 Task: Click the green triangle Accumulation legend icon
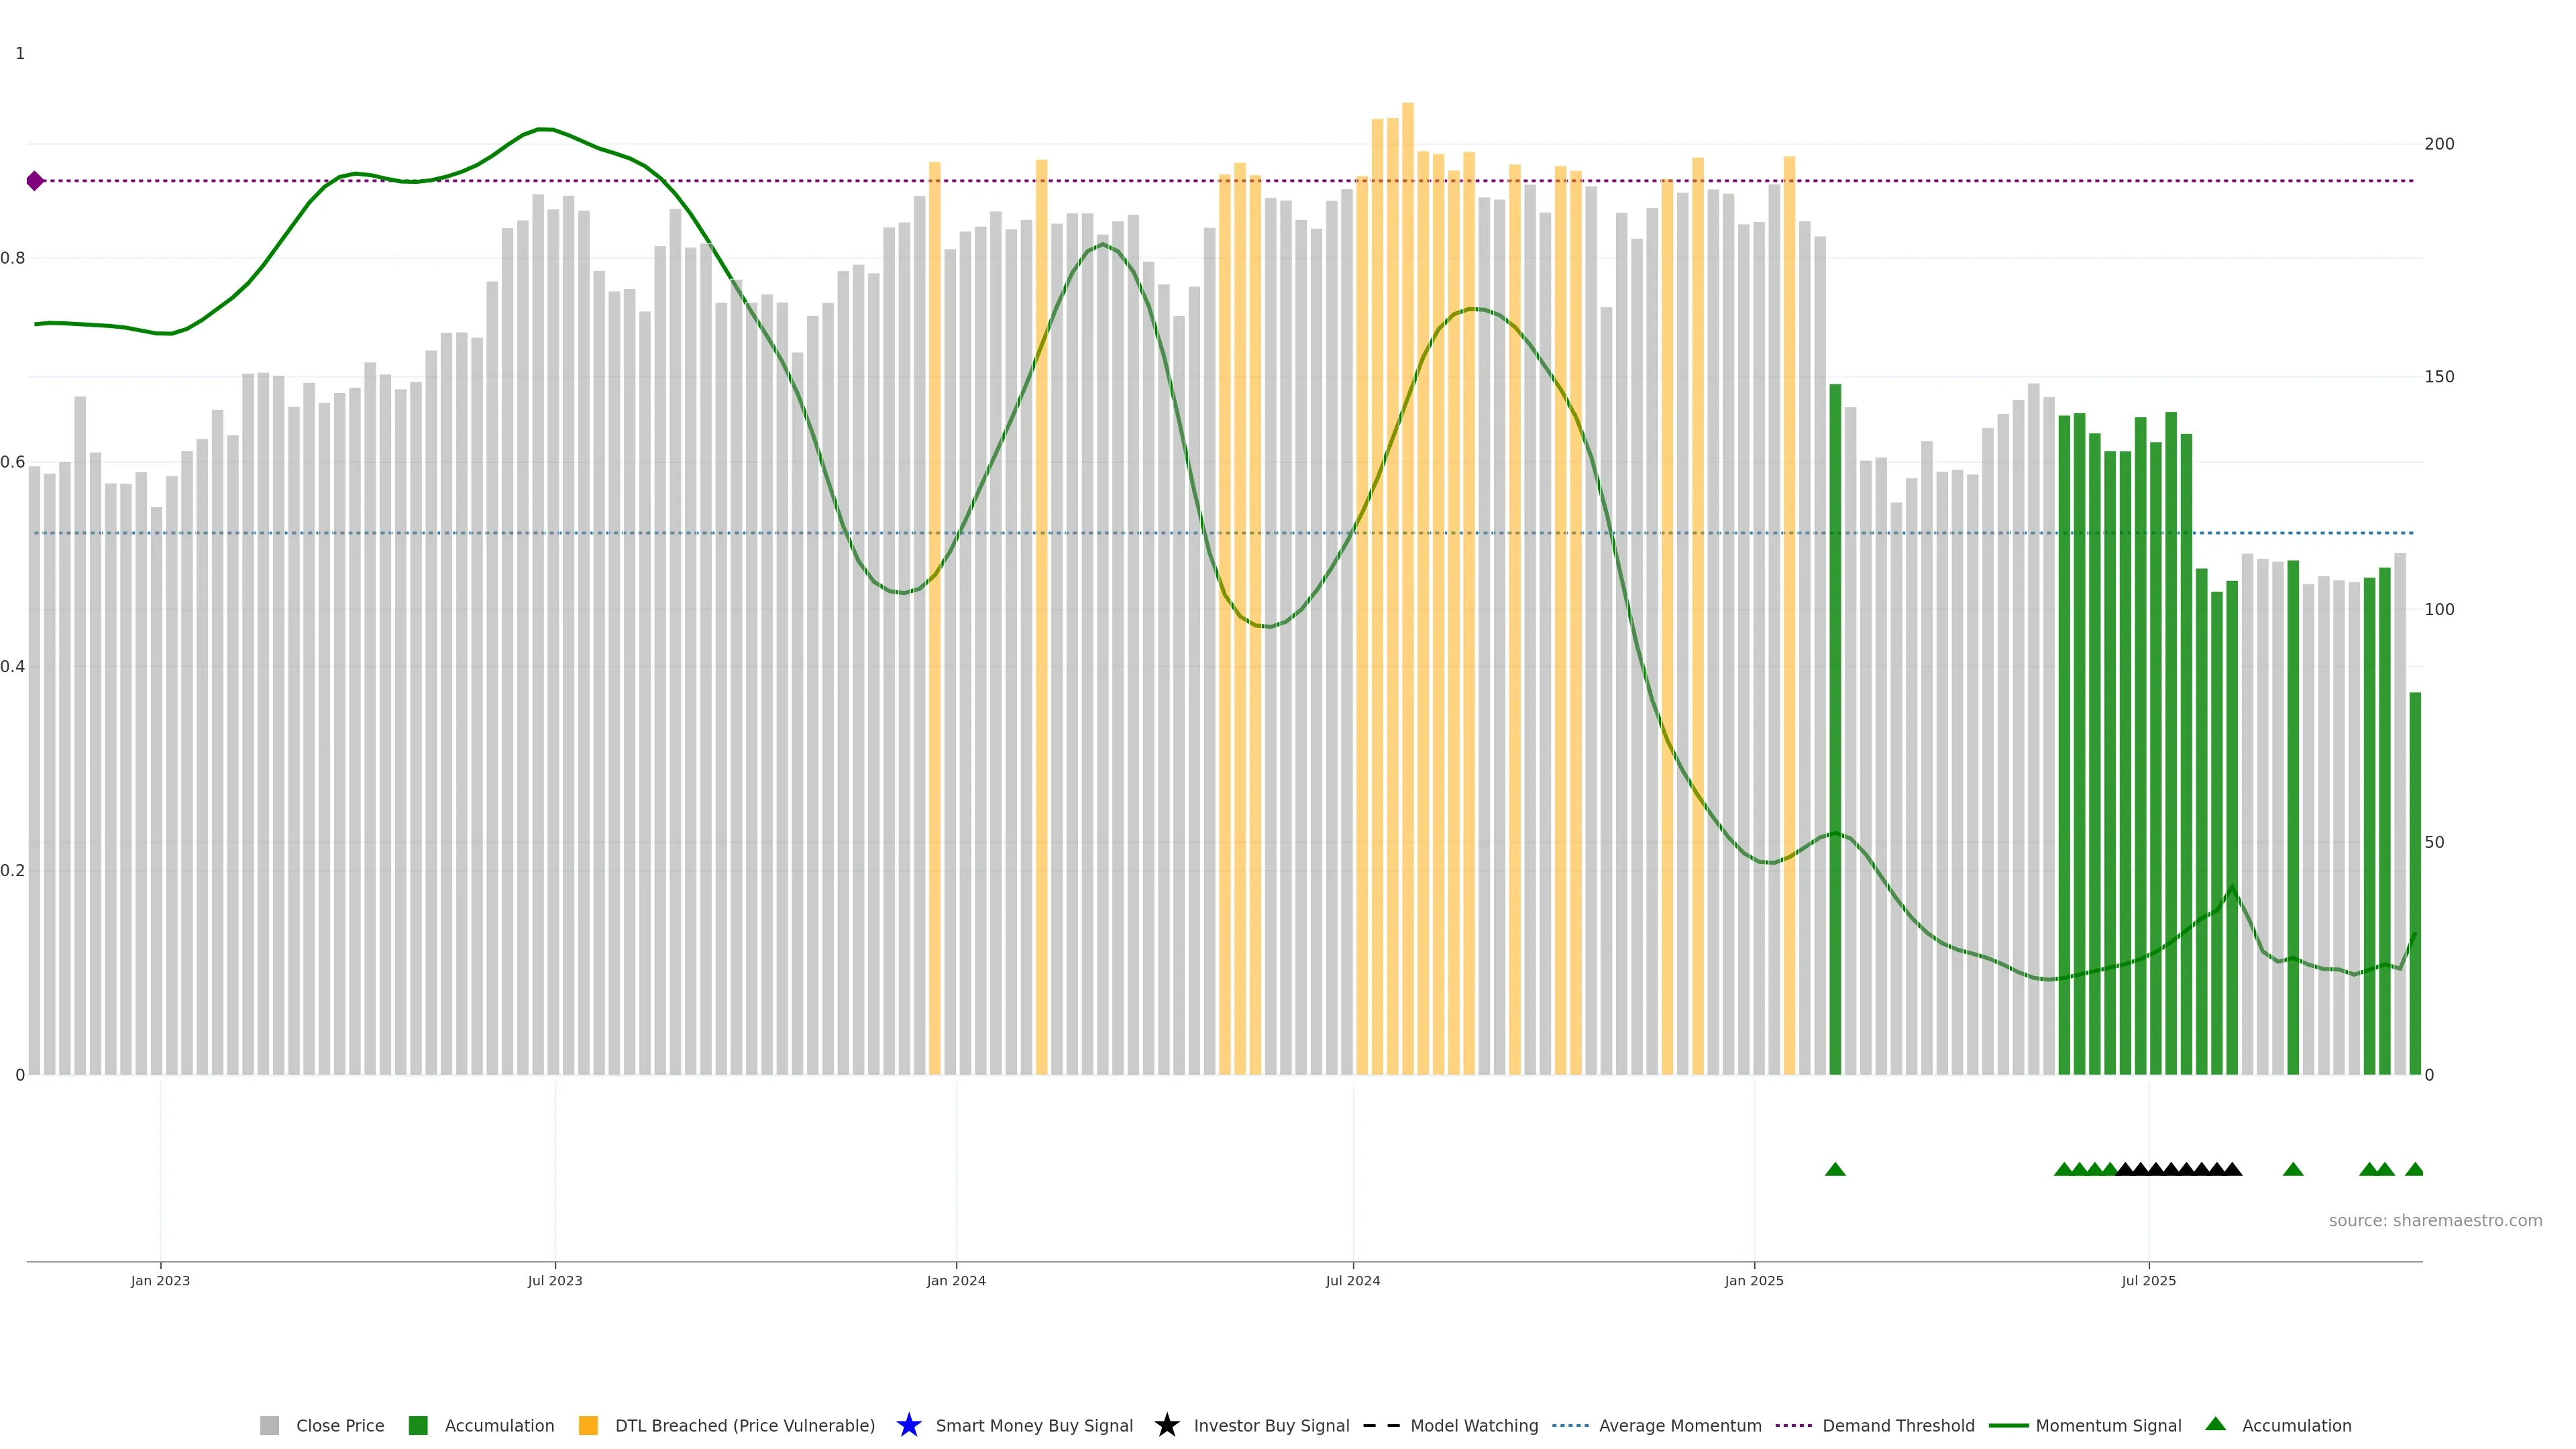(x=2215, y=1424)
